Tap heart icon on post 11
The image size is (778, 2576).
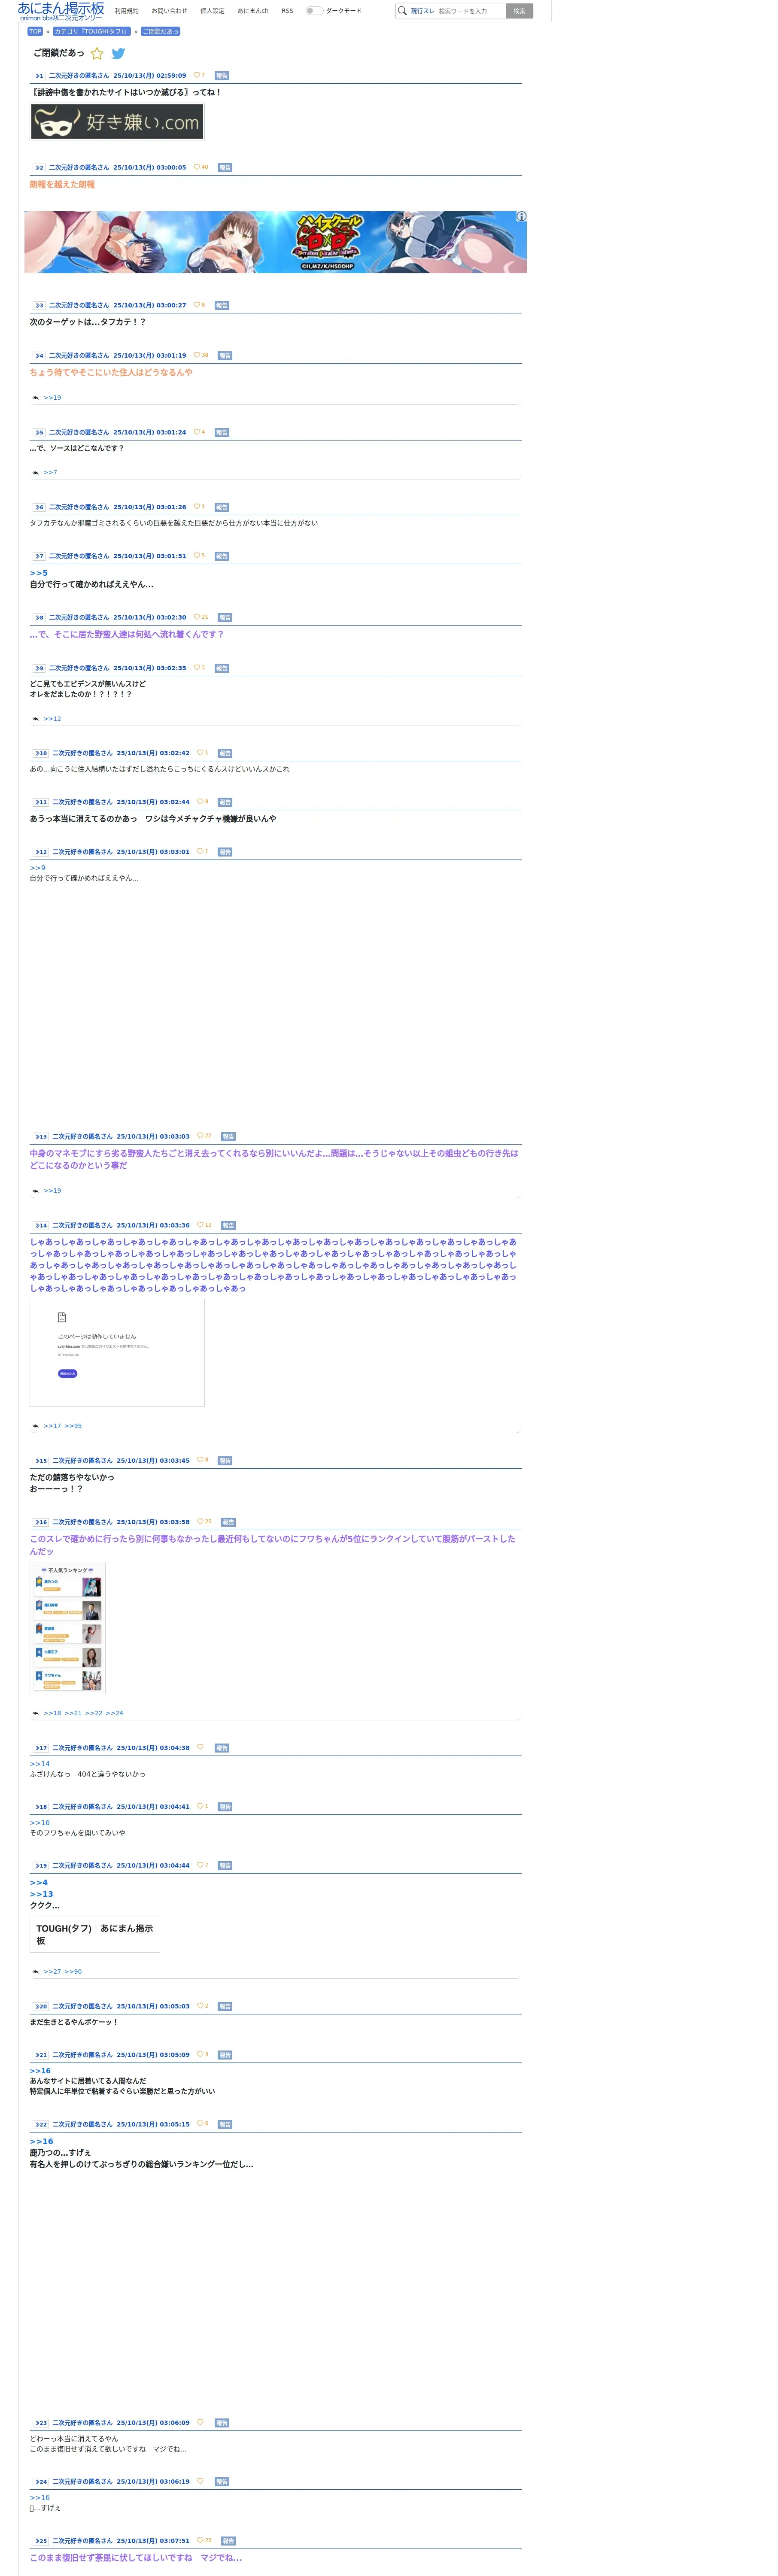point(200,801)
